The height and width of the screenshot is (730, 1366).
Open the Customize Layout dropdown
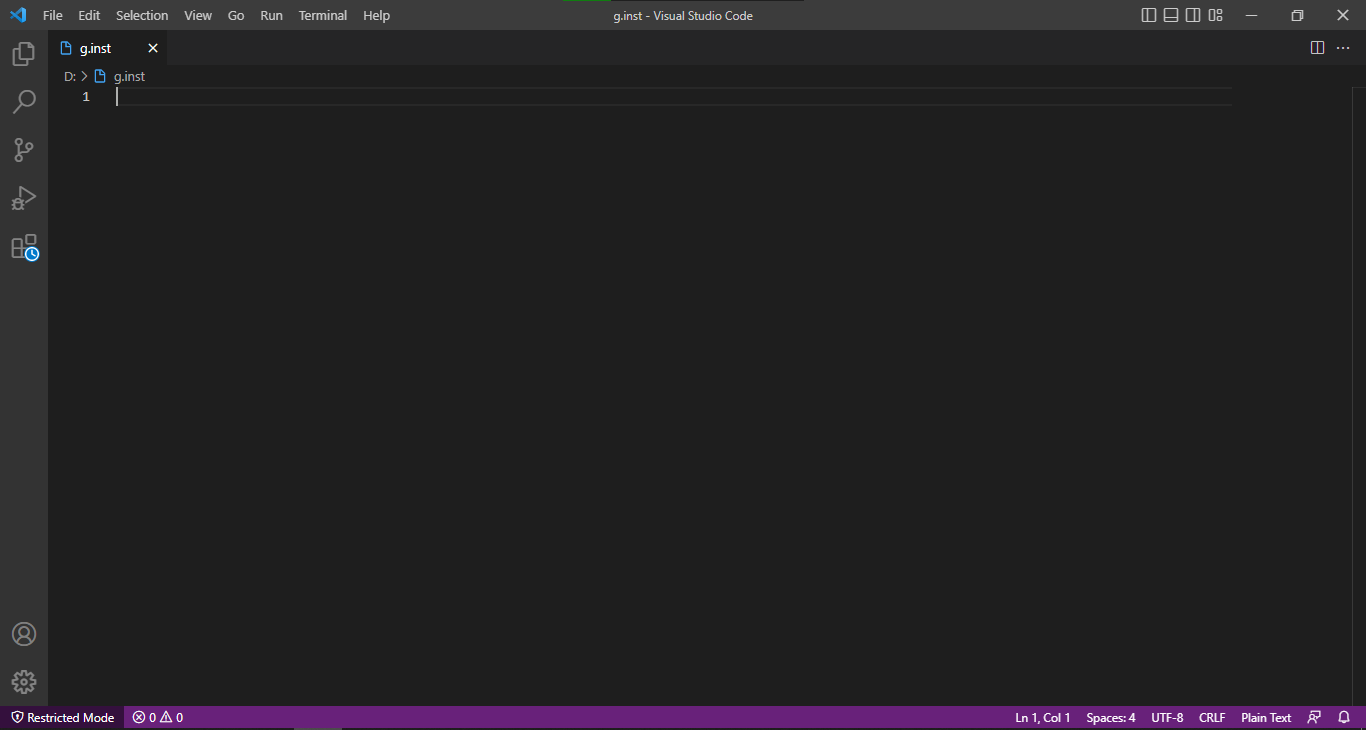click(1215, 15)
